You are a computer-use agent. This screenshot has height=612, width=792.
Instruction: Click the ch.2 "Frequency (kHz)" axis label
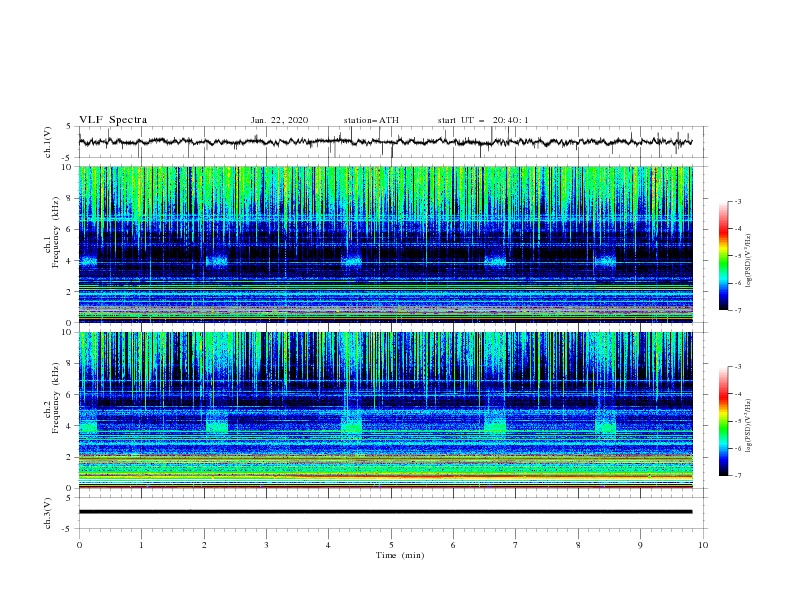click(56, 398)
